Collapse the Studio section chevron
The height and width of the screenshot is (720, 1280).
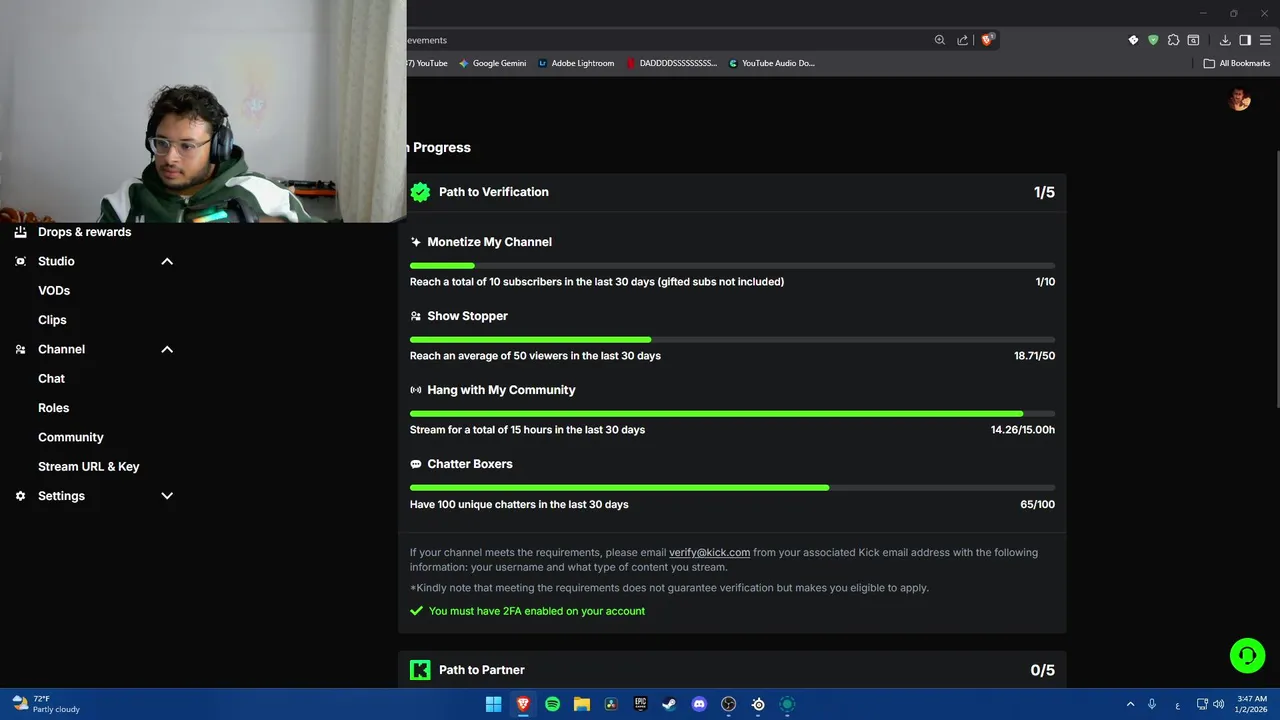click(x=167, y=261)
